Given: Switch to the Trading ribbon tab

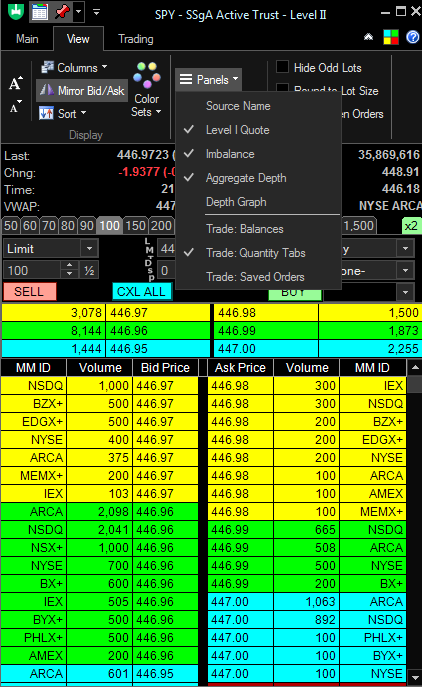Looking at the screenshot, I should (136, 39).
